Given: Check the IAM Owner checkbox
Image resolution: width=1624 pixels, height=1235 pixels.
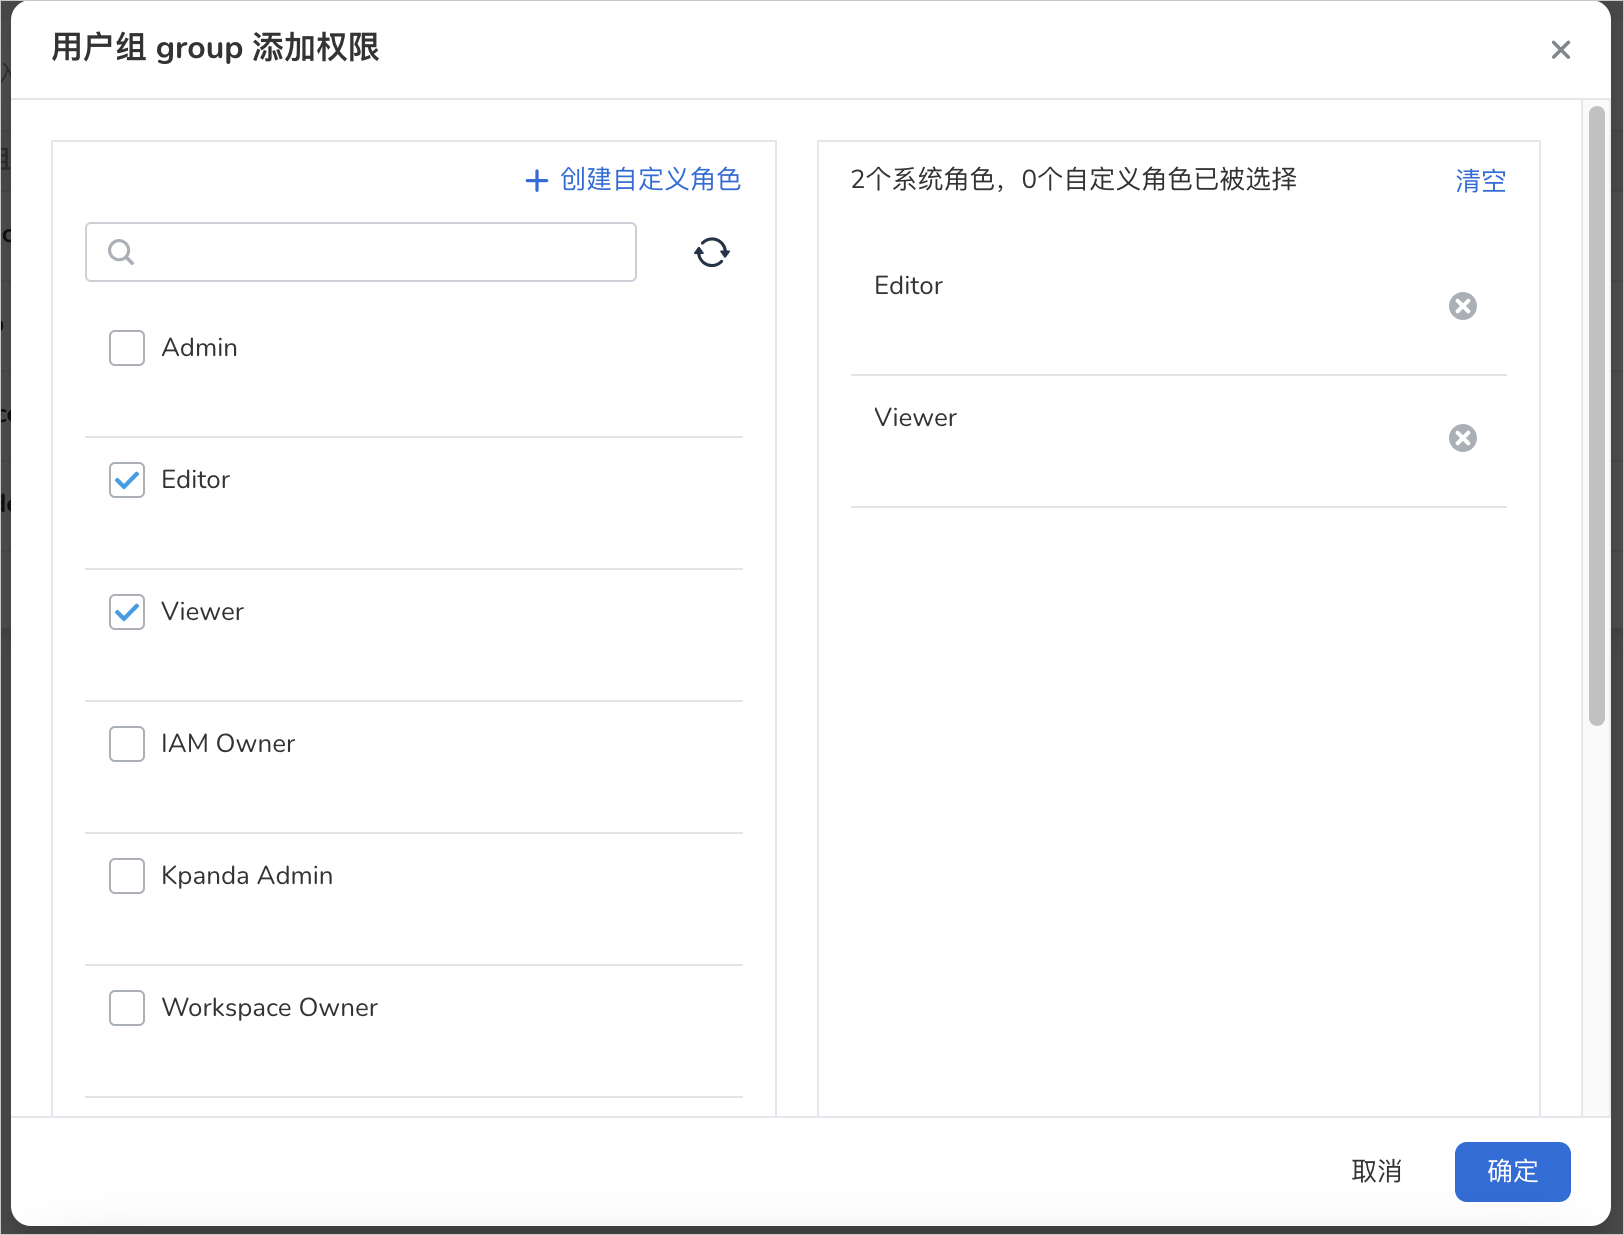Looking at the screenshot, I should coord(127,744).
